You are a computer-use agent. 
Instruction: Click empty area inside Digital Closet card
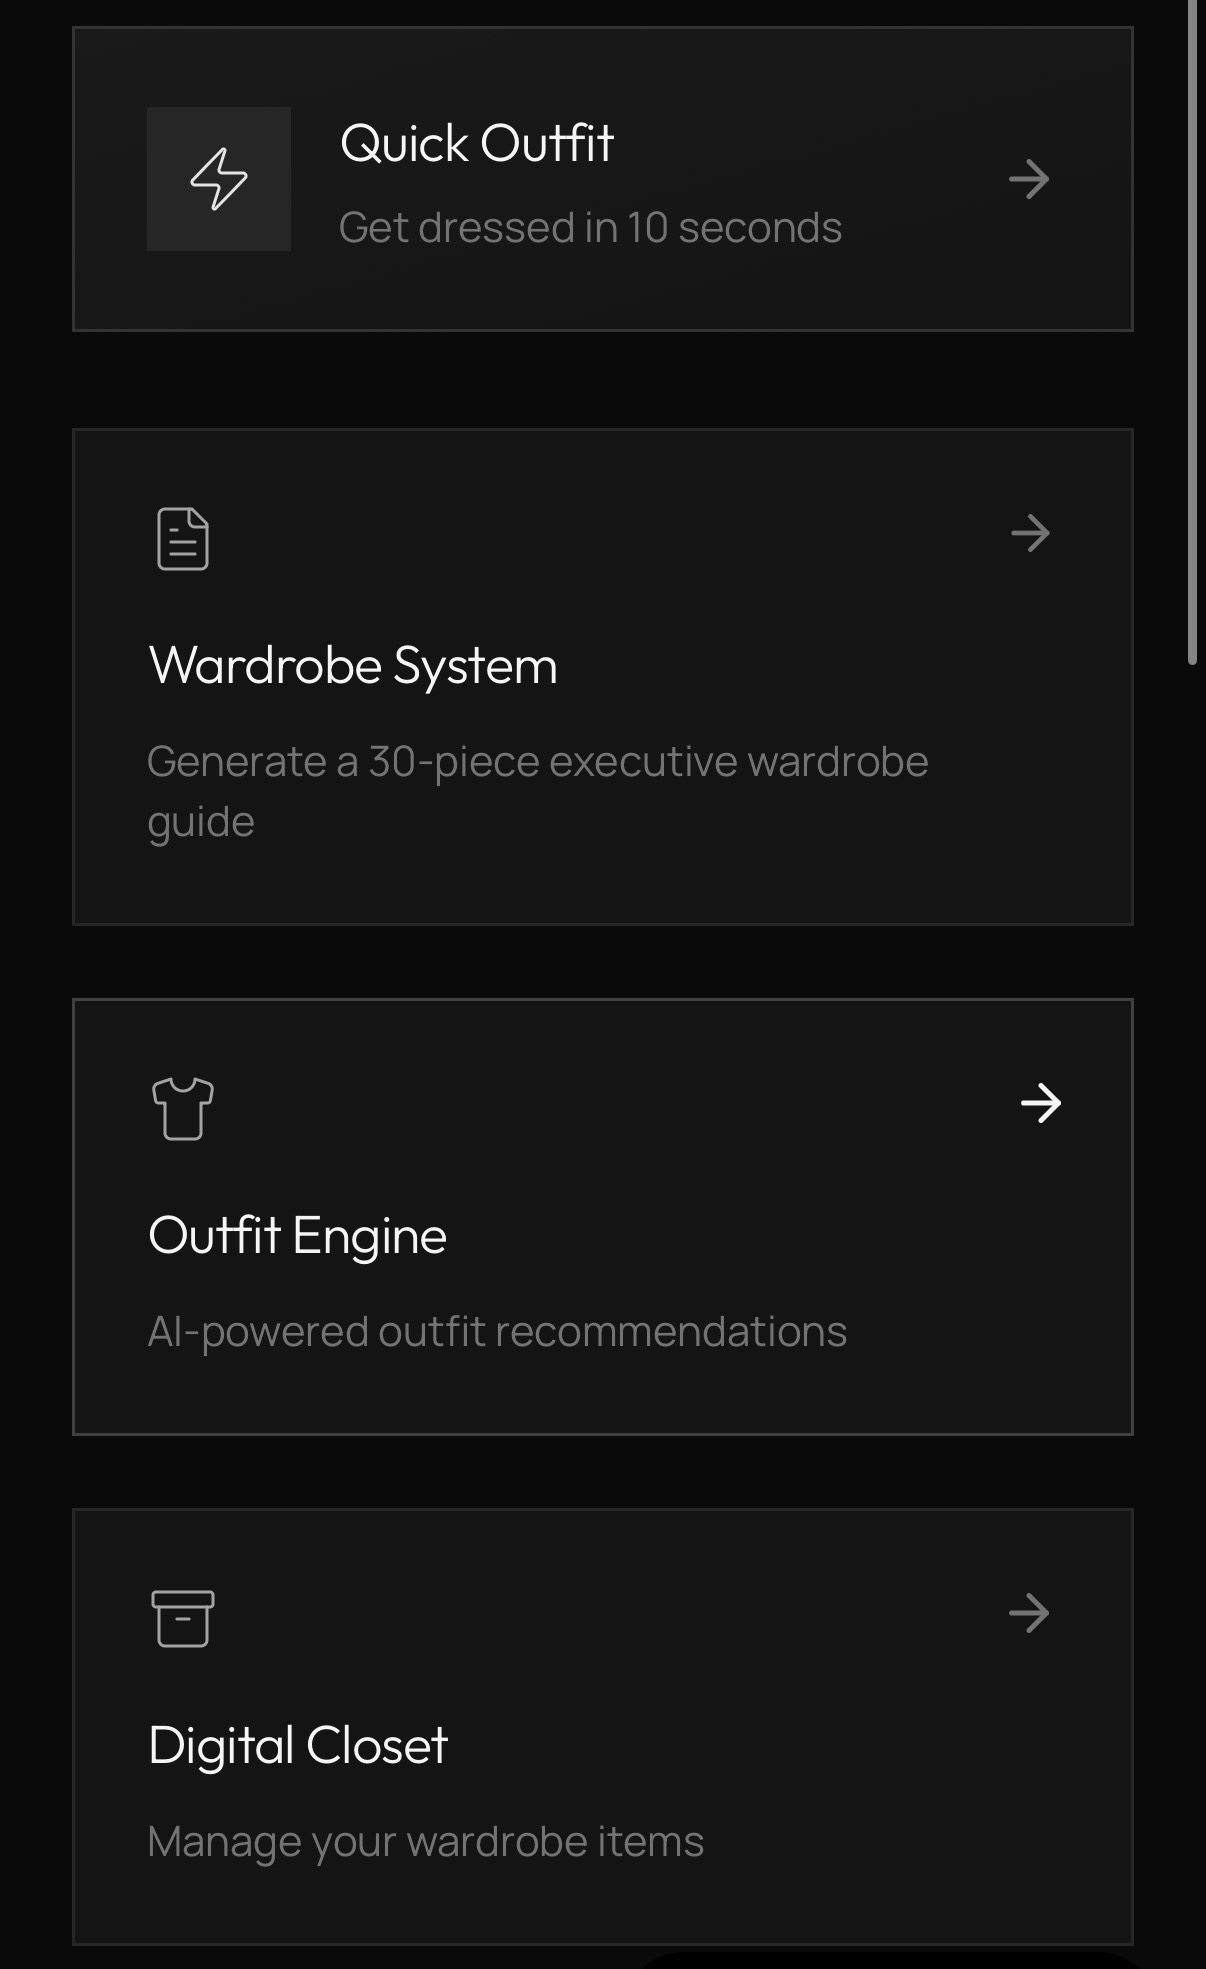point(700,1650)
